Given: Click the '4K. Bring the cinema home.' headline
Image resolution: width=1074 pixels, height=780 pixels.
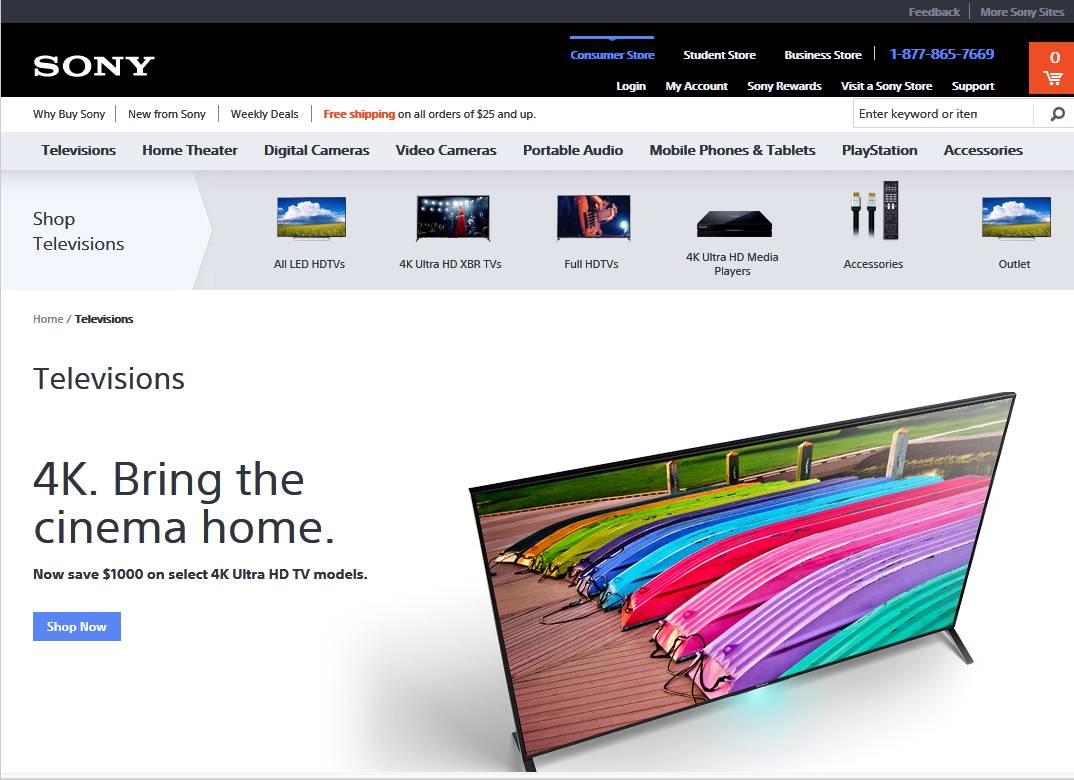Looking at the screenshot, I should (x=184, y=503).
